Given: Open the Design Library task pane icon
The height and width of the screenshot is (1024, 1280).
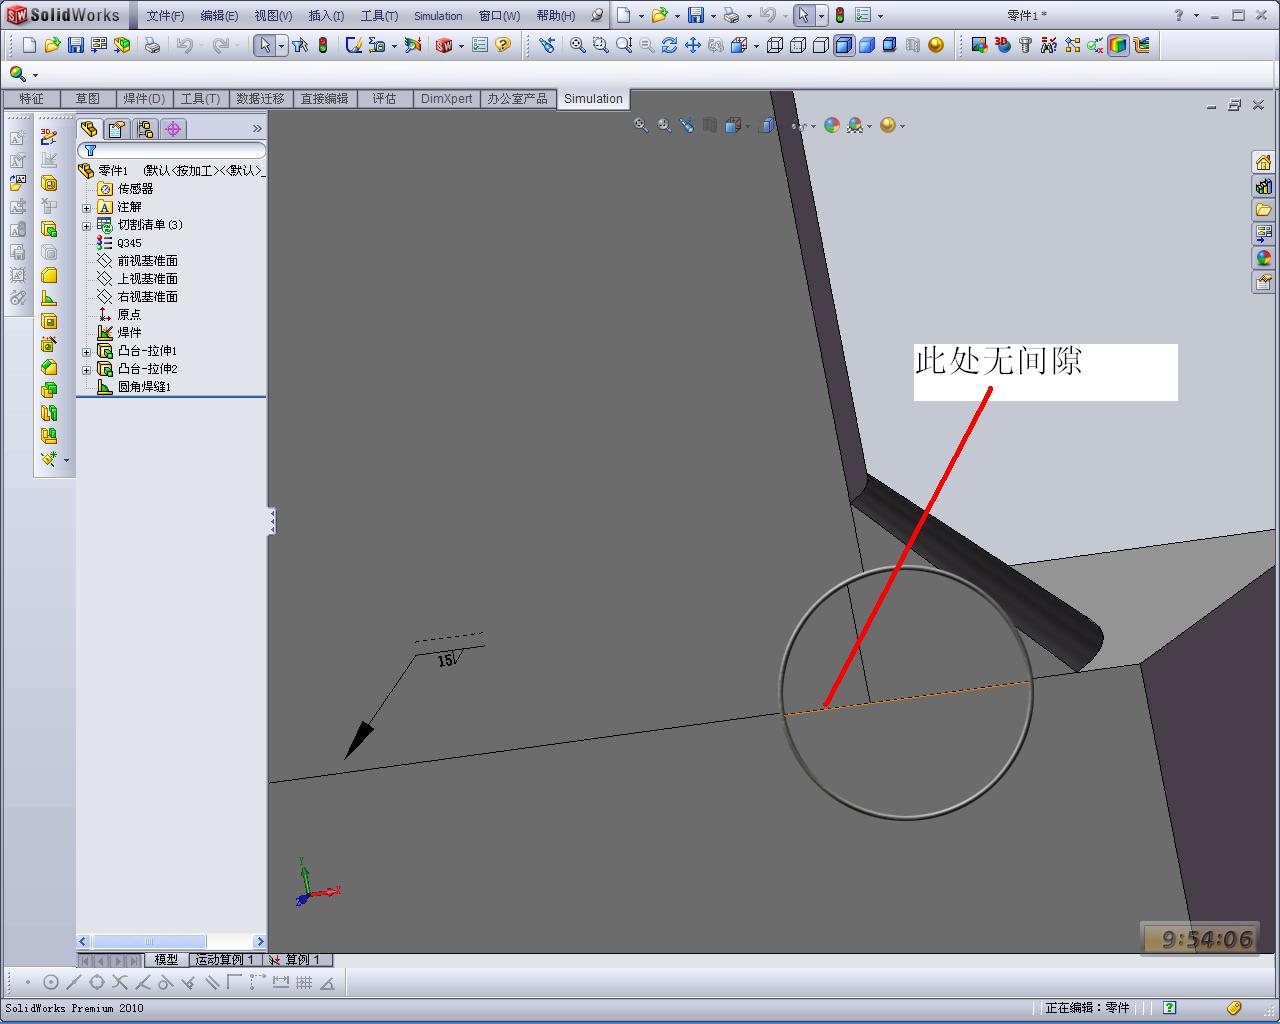Looking at the screenshot, I should [x=1263, y=187].
